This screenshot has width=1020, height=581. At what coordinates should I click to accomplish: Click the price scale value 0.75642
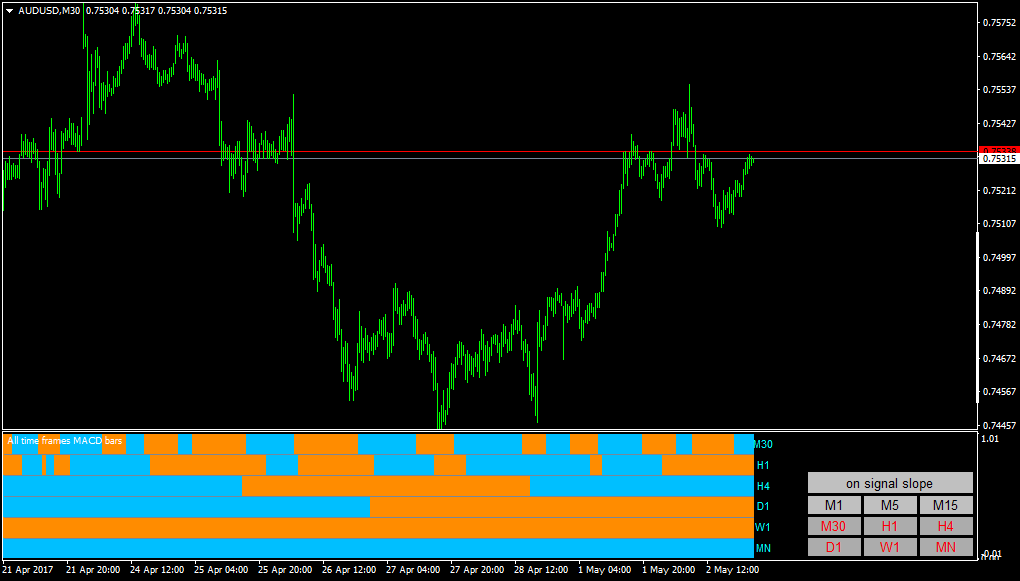click(1000, 57)
